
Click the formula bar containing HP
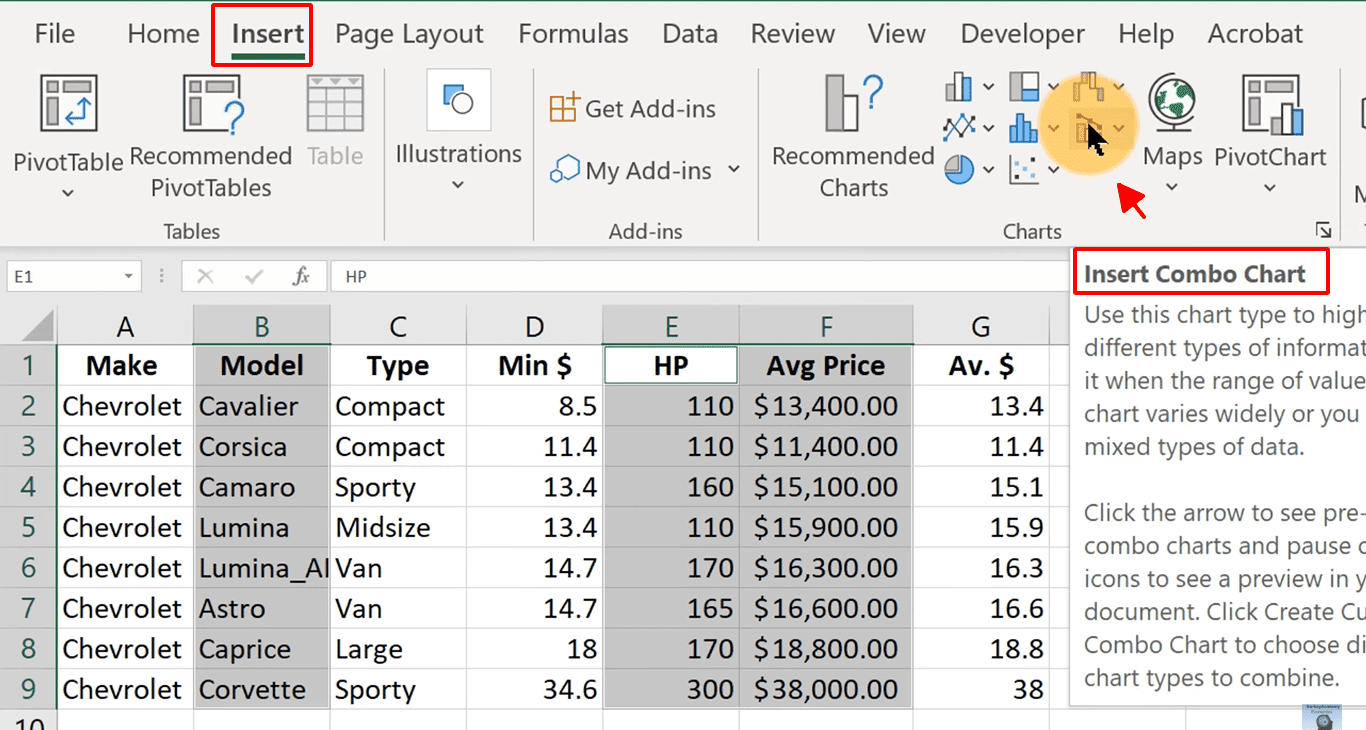[x=700, y=277]
